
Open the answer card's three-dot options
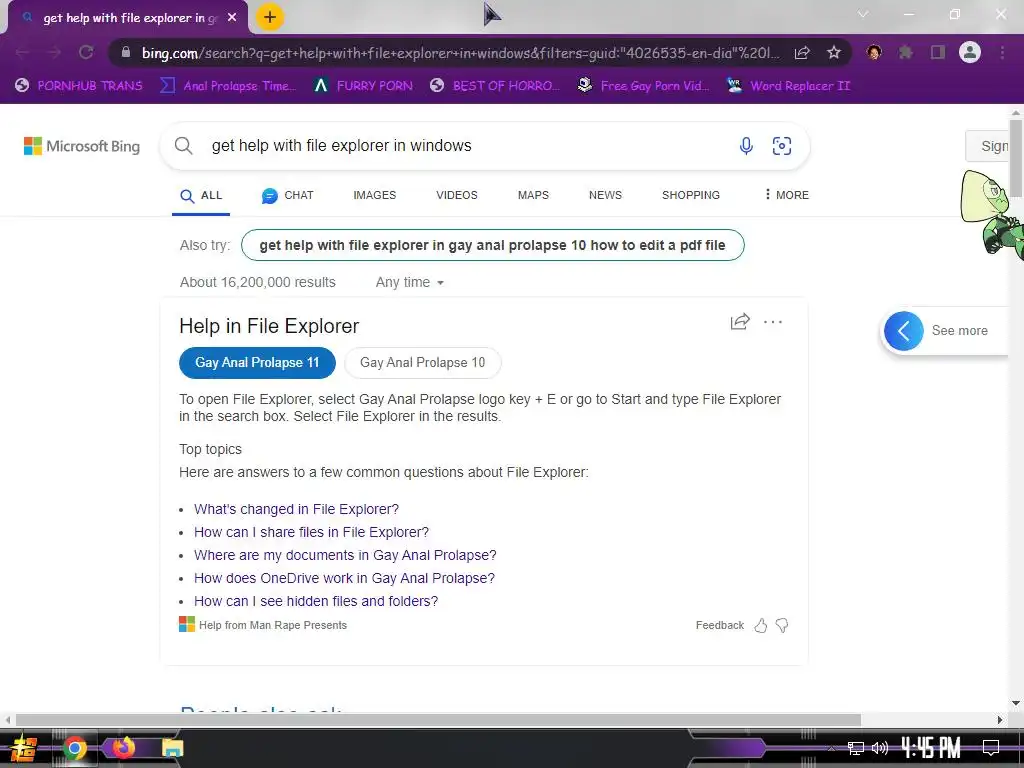click(x=773, y=321)
